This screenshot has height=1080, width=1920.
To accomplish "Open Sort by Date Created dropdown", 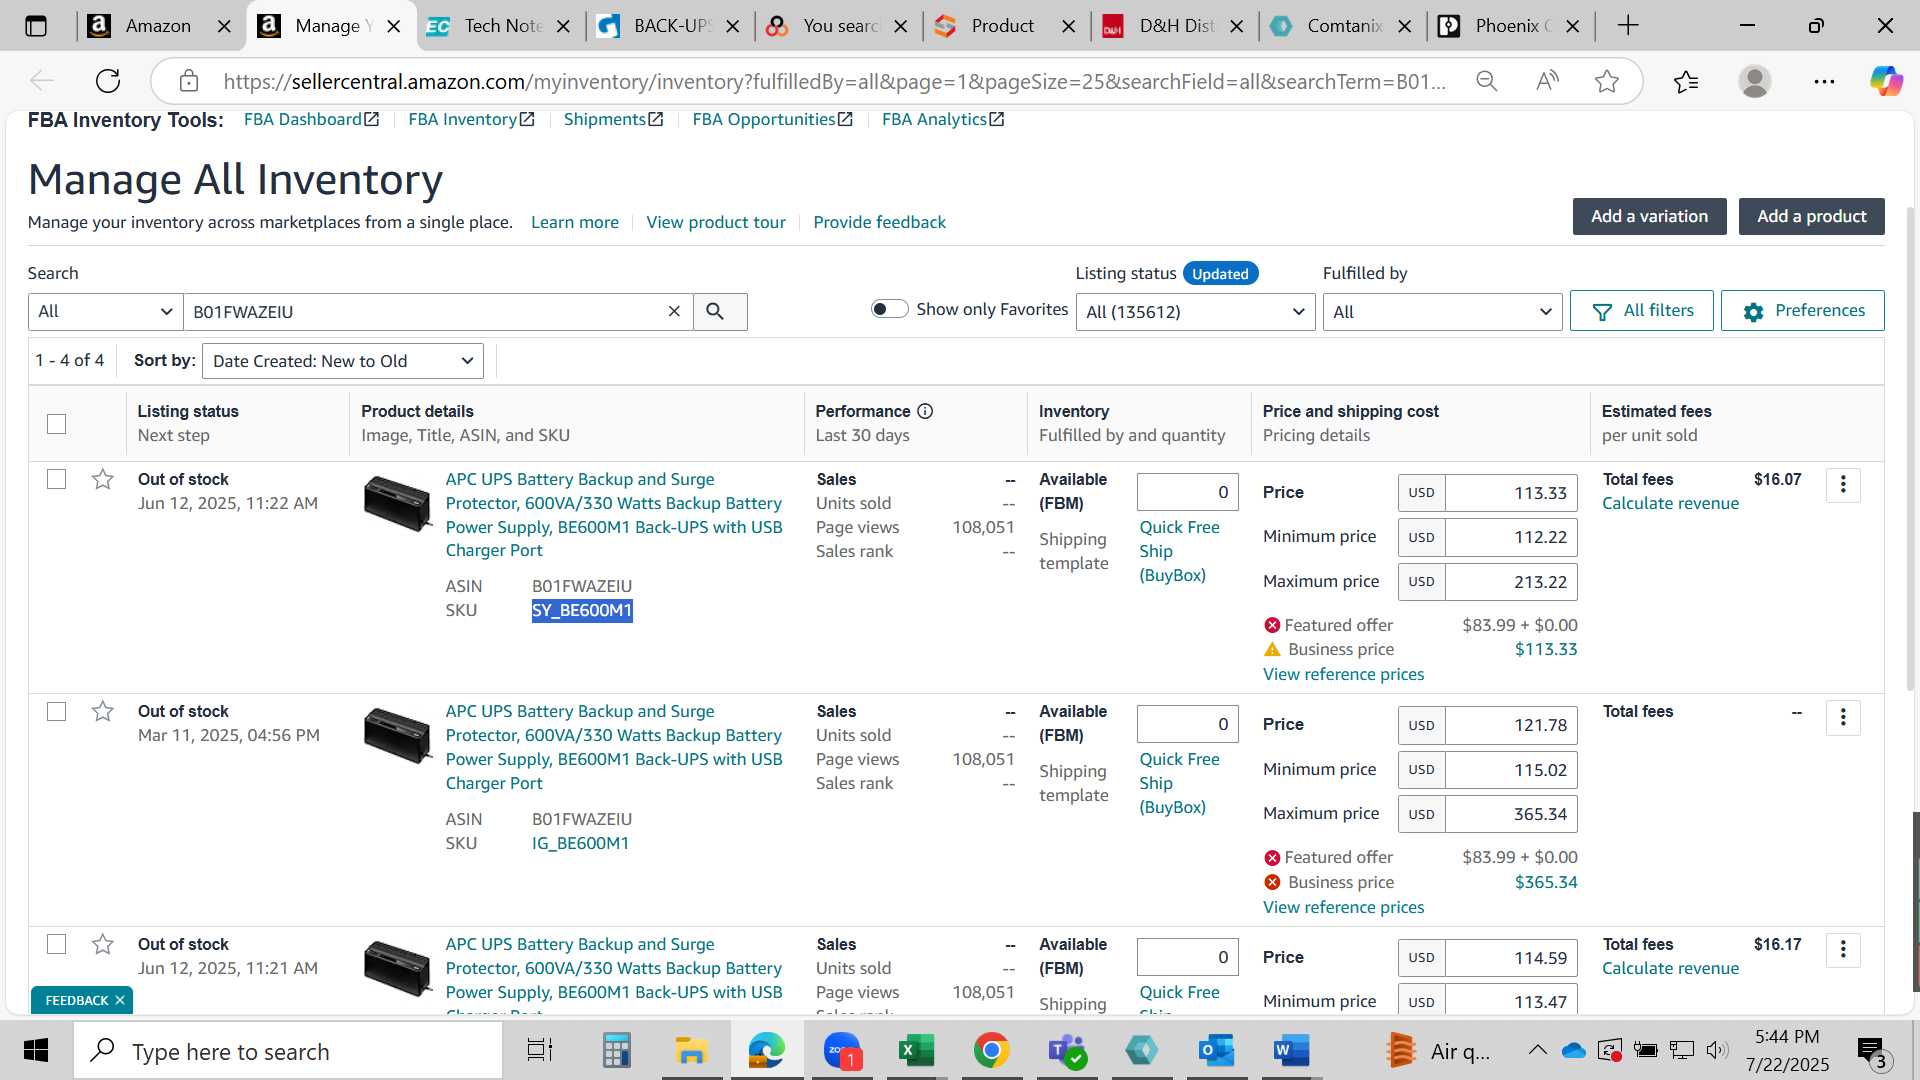I will tap(343, 361).
